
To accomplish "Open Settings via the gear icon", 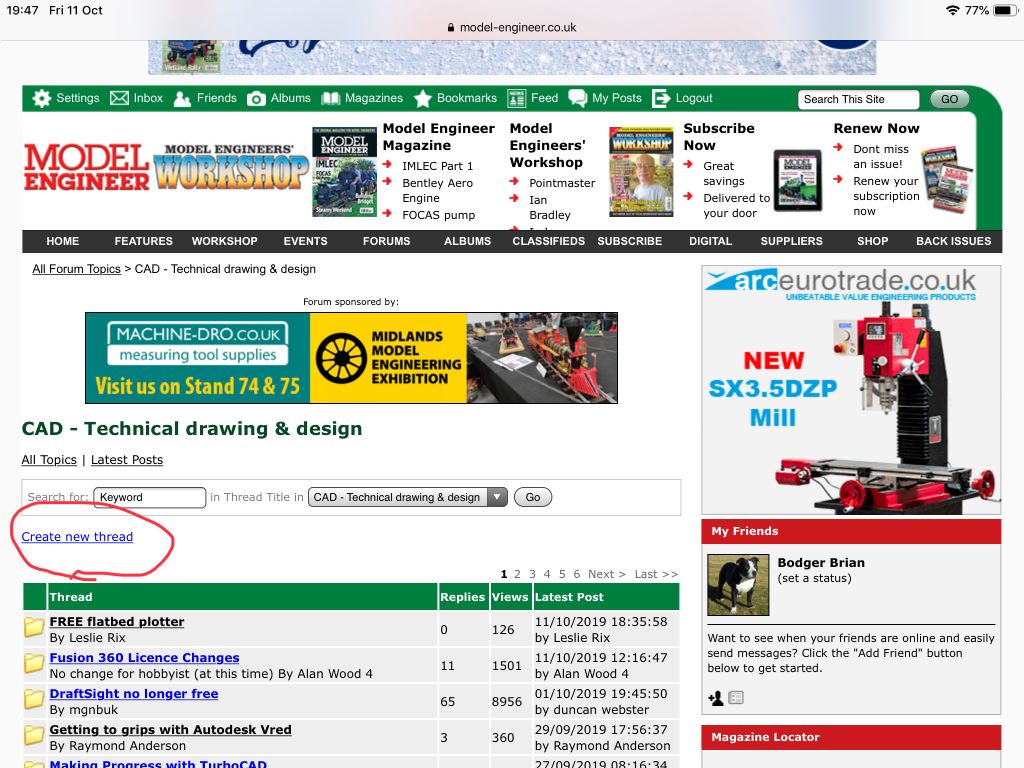I will 41,98.
